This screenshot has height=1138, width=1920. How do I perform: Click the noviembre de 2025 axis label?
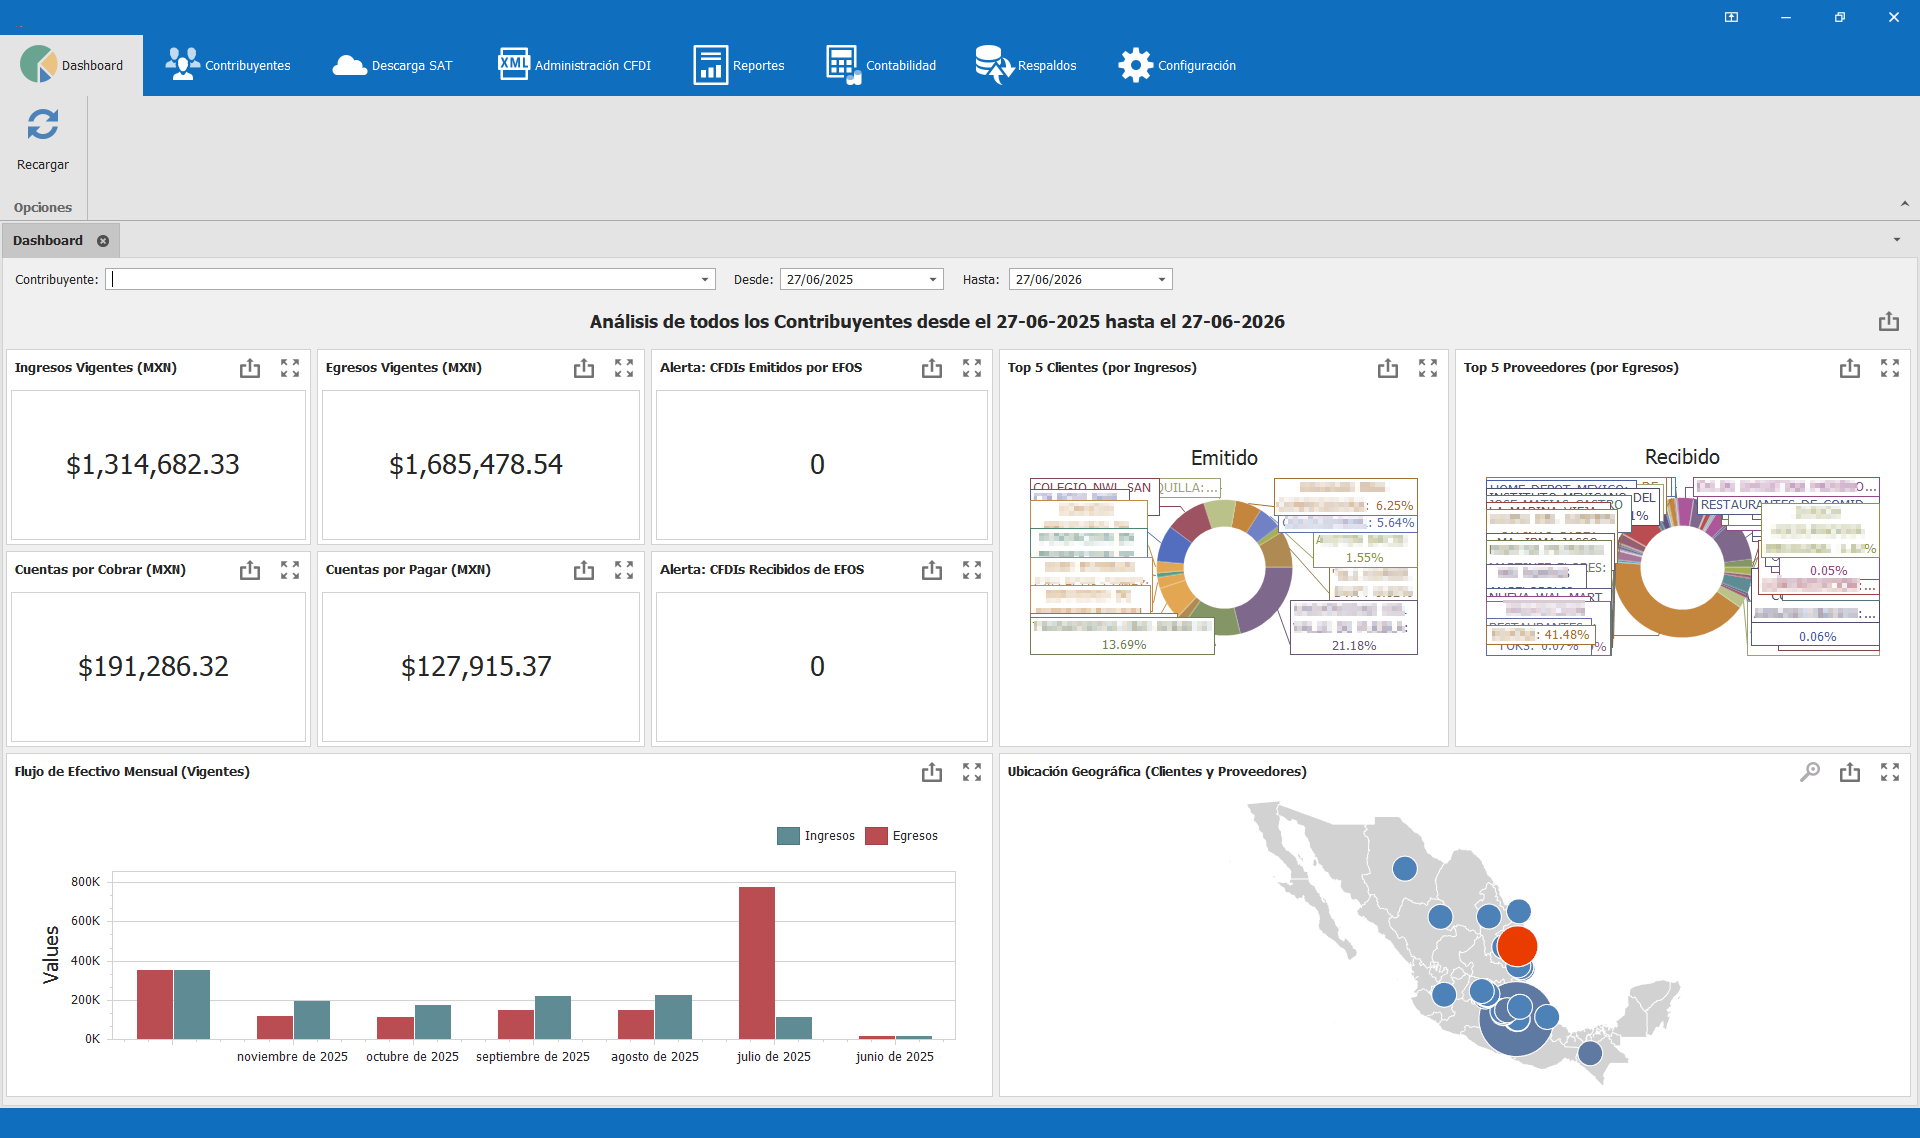pos(292,1057)
